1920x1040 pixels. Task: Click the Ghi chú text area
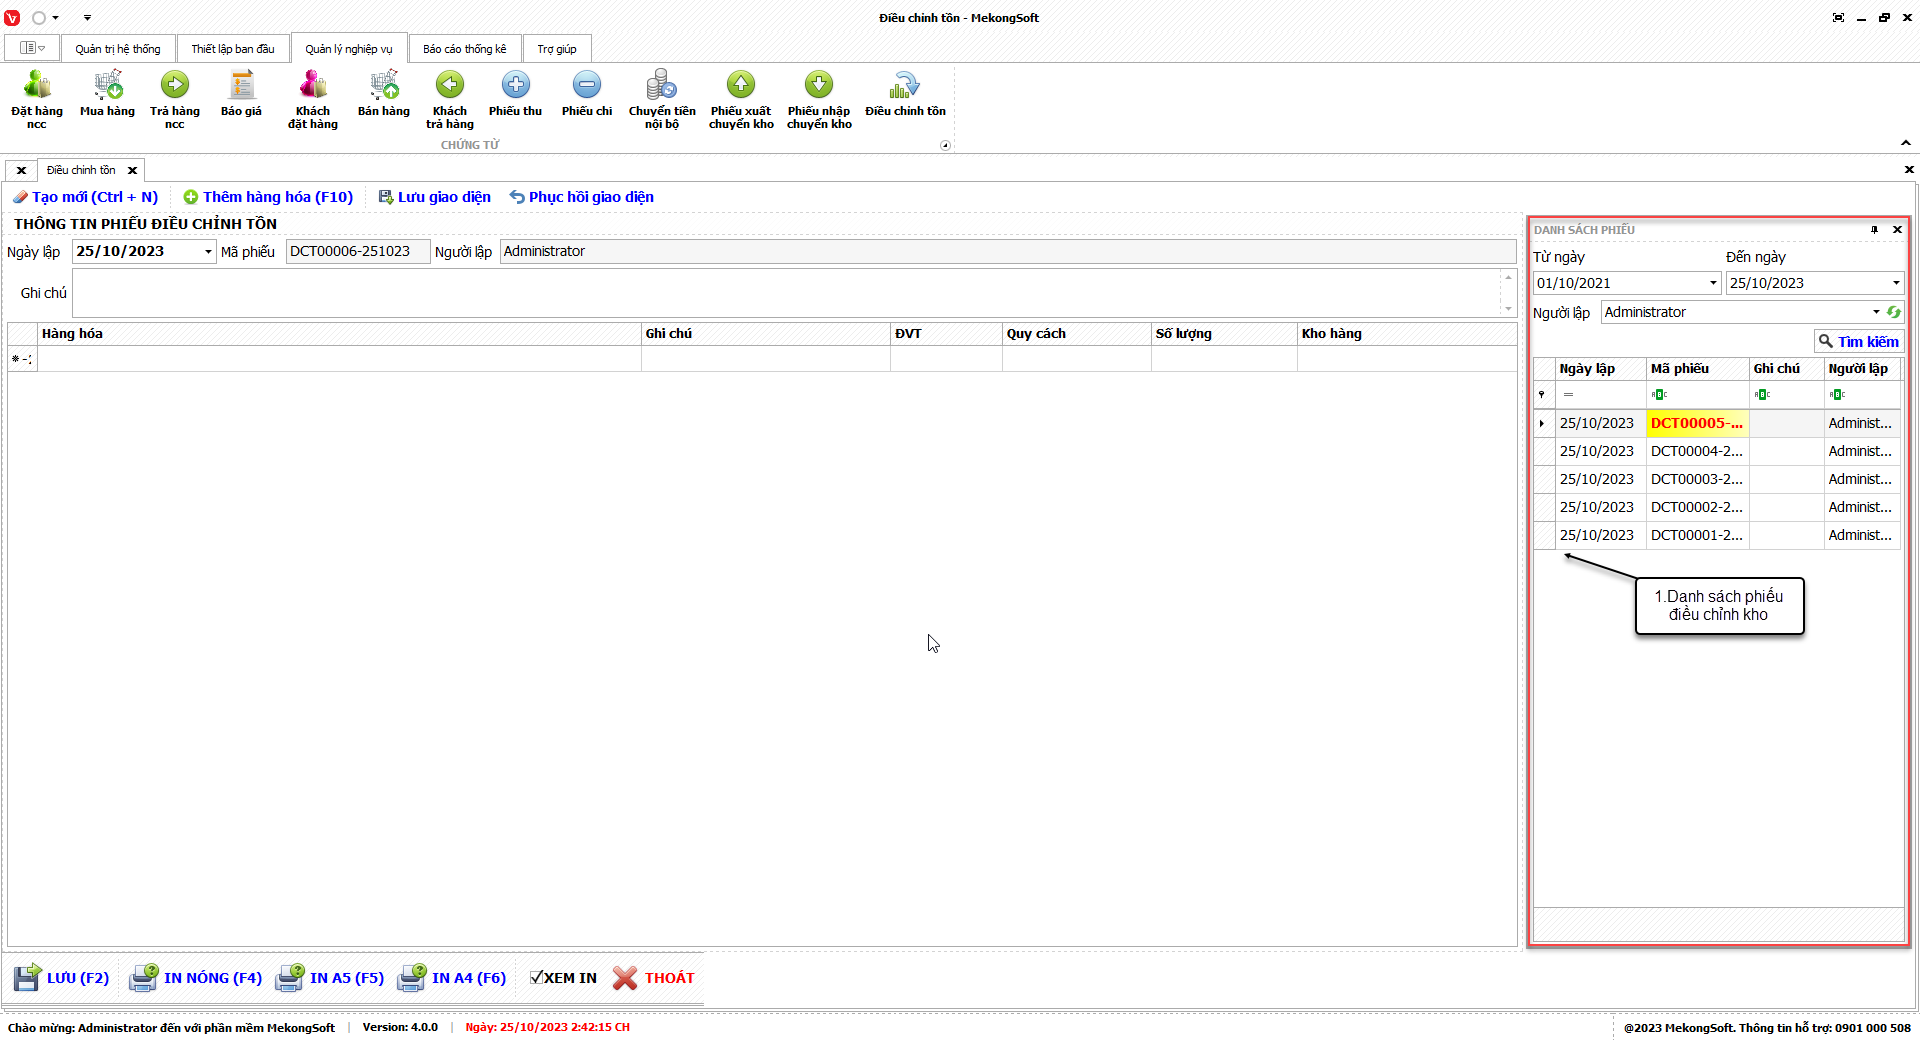point(786,293)
